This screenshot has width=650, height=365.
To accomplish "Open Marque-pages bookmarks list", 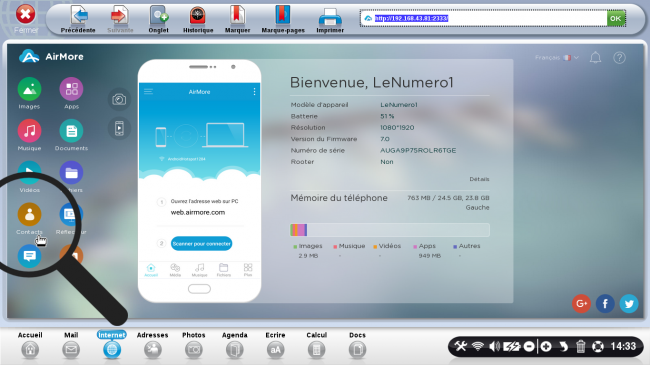I will (283, 19).
